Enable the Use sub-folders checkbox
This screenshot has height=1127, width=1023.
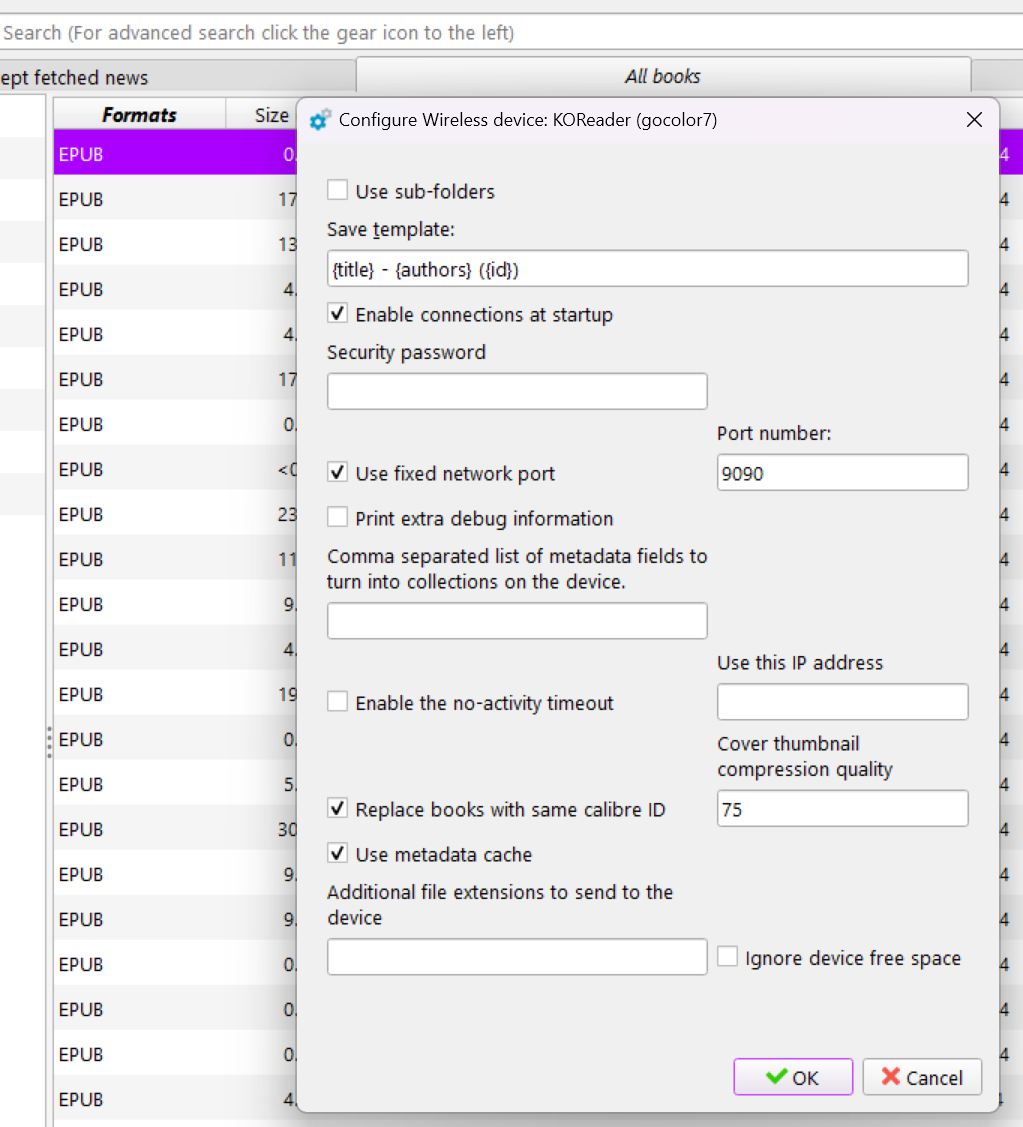point(338,191)
